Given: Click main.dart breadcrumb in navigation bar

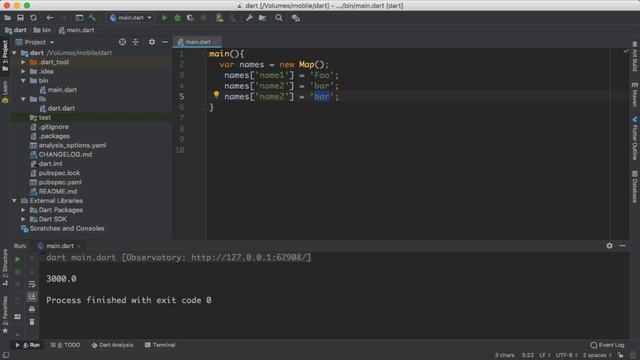Looking at the screenshot, I should (x=76, y=30).
